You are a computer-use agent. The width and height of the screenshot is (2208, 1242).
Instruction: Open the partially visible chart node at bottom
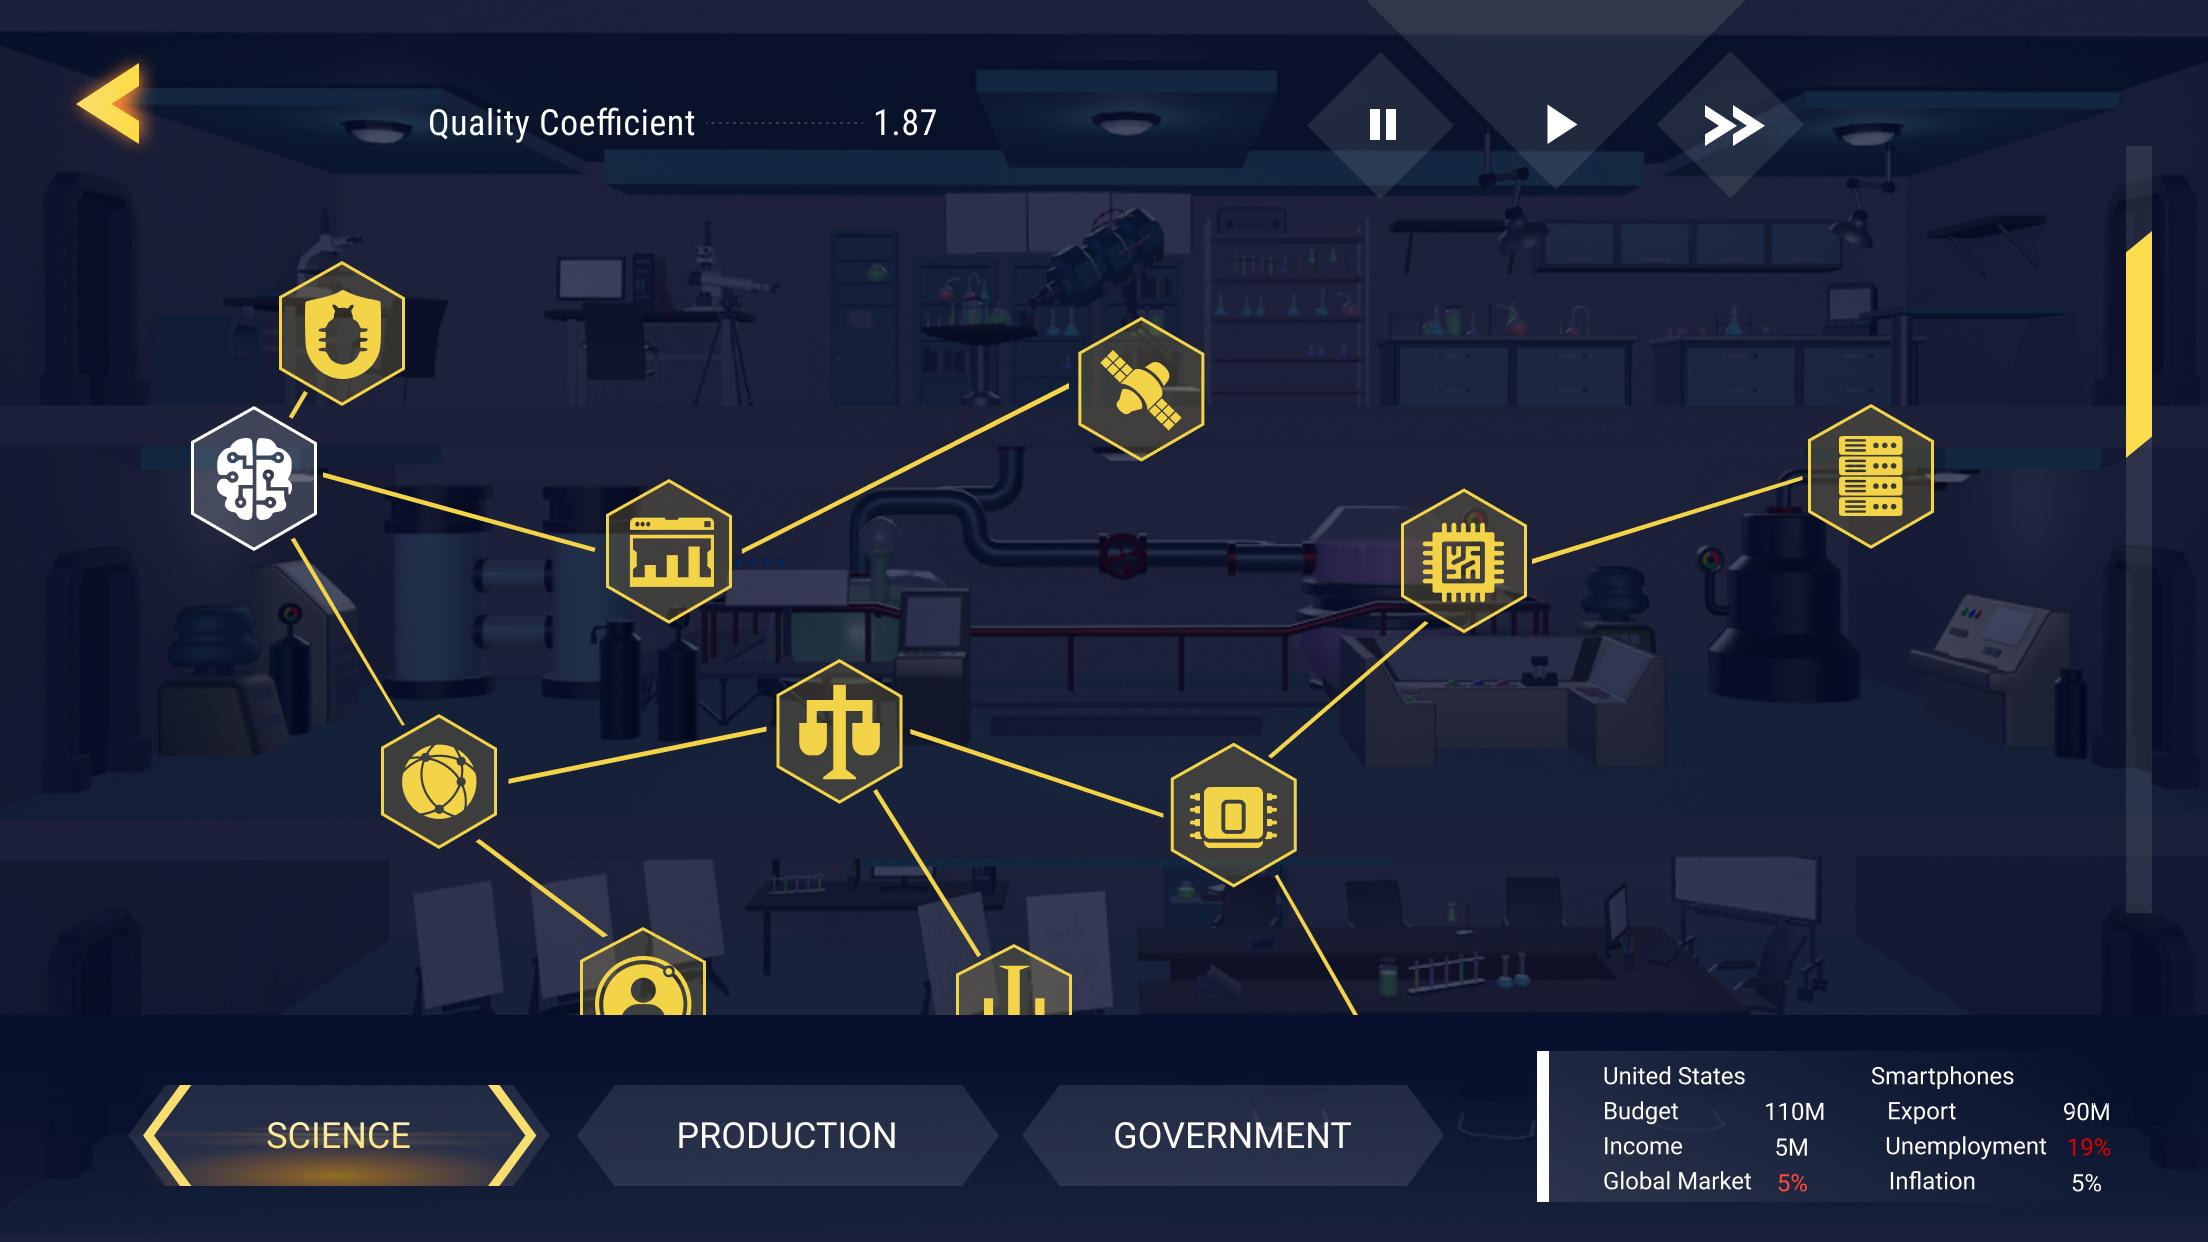point(1014,982)
